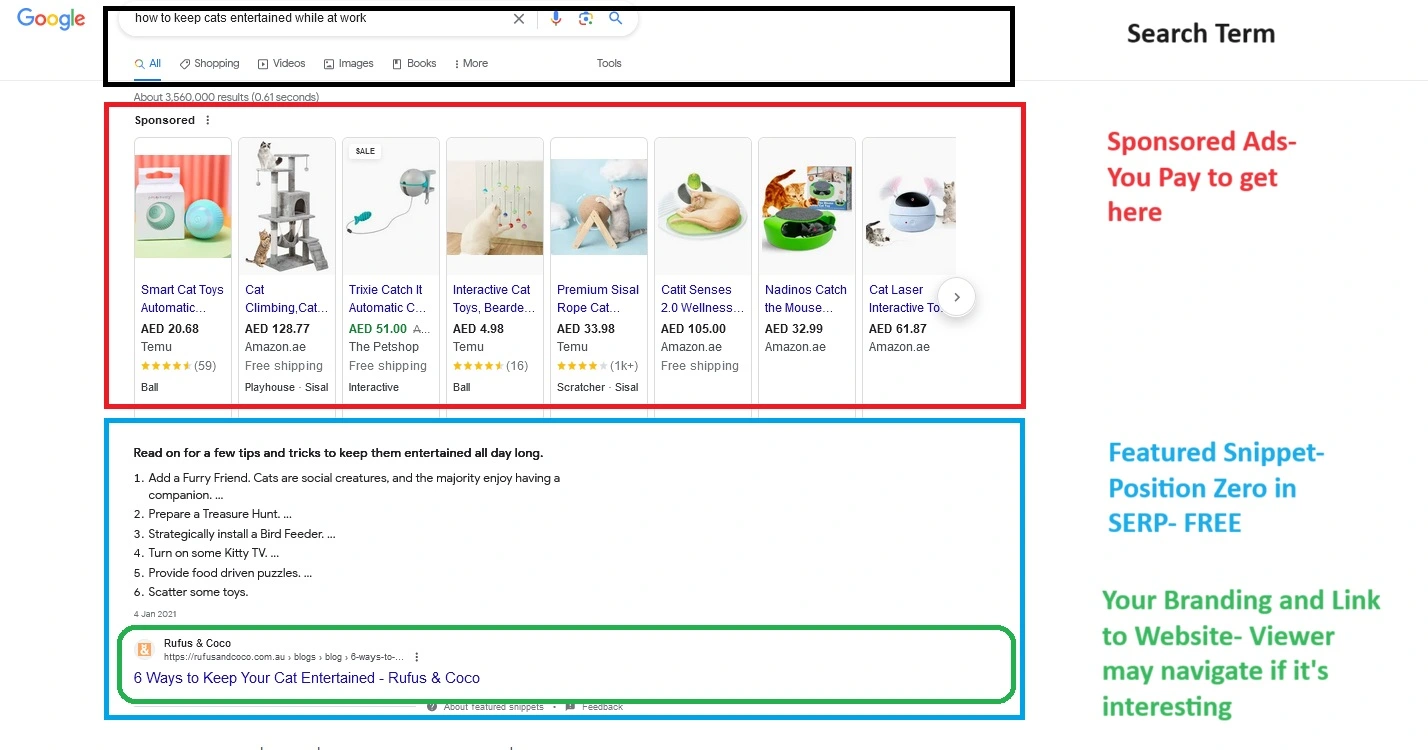Open the More search filter dropdown
The width and height of the screenshot is (1428, 750).
(x=470, y=63)
